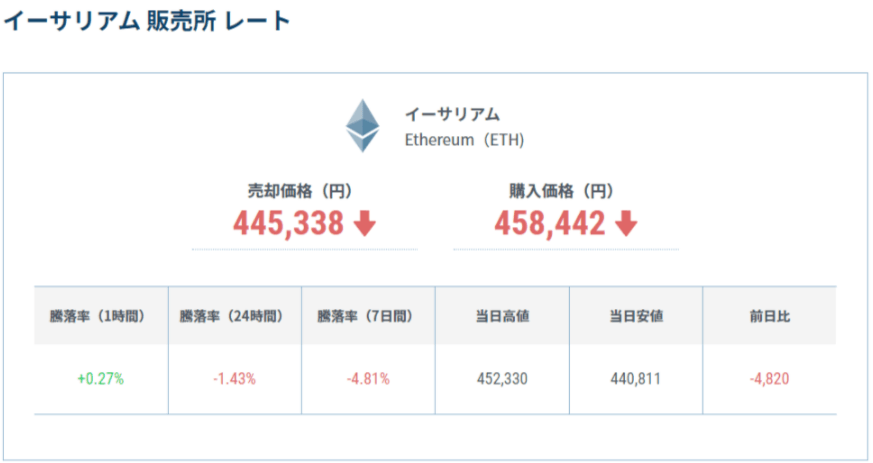
Task: Click the -1.43% 24-hour change value
Action: pos(234,379)
